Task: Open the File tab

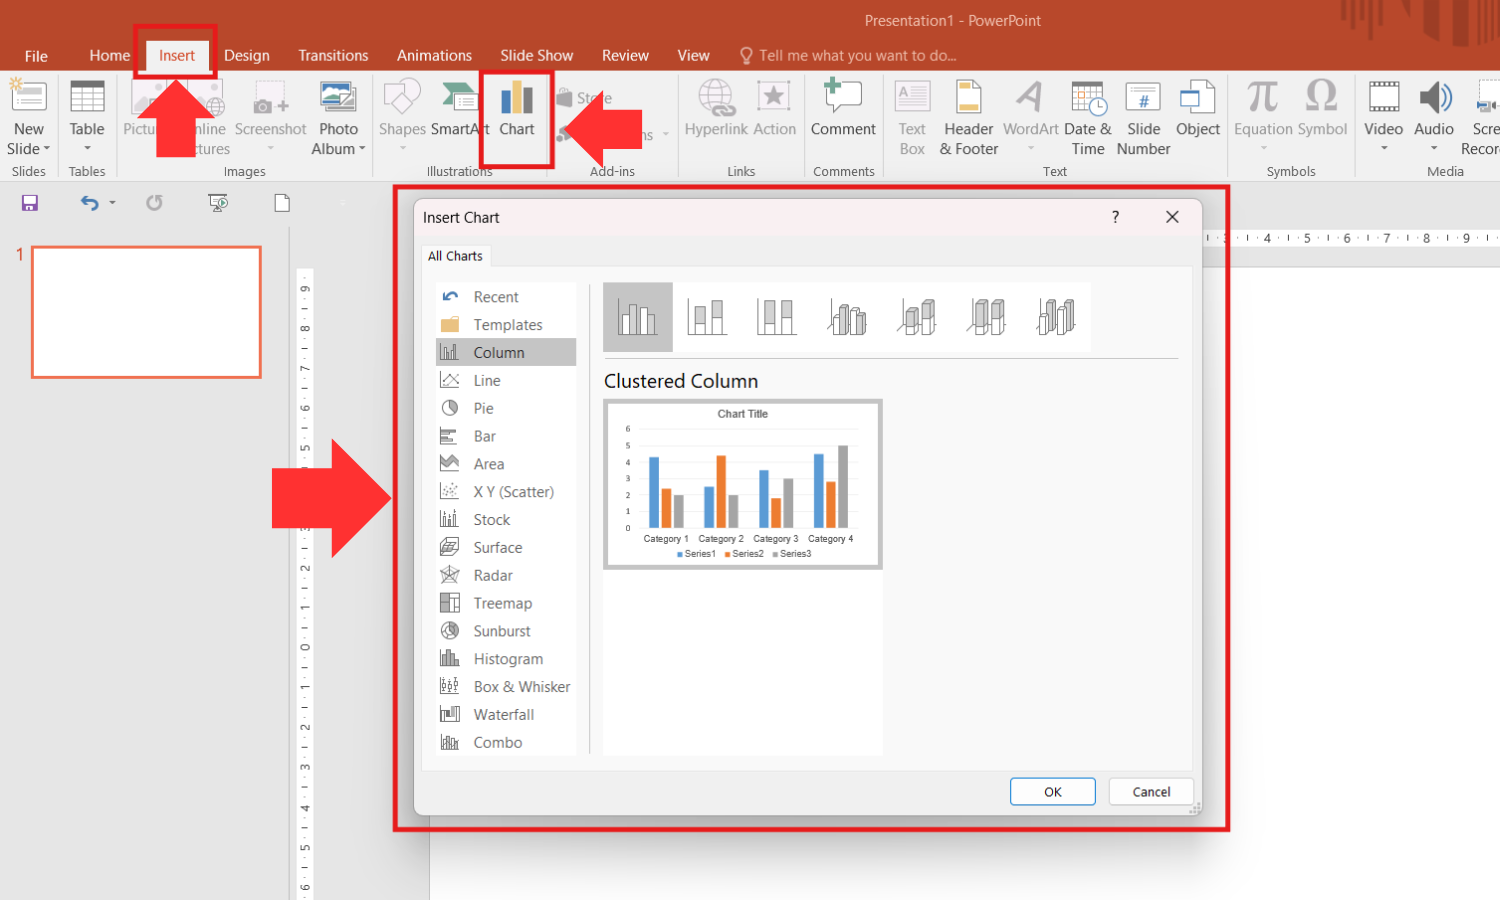Action: [36, 56]
